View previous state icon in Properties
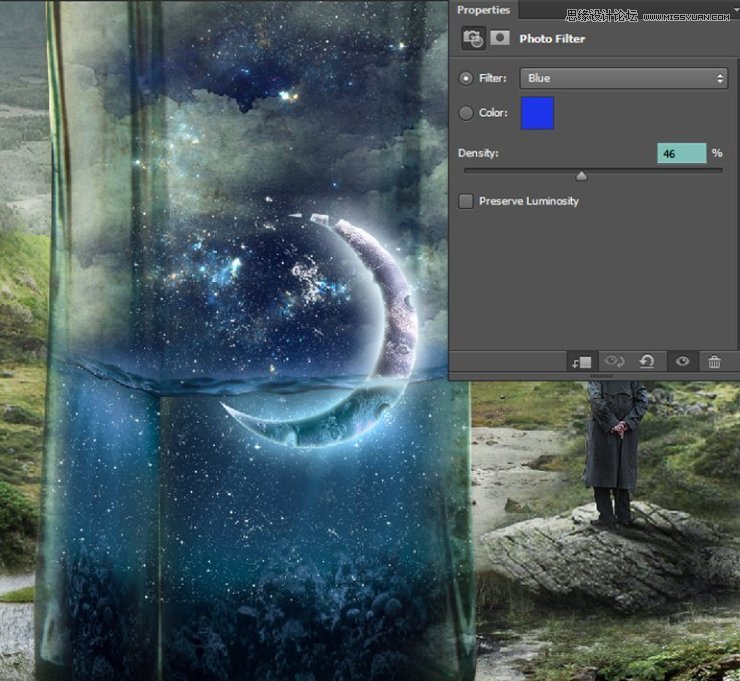The image size is (740, 681). tap(614, 362)
